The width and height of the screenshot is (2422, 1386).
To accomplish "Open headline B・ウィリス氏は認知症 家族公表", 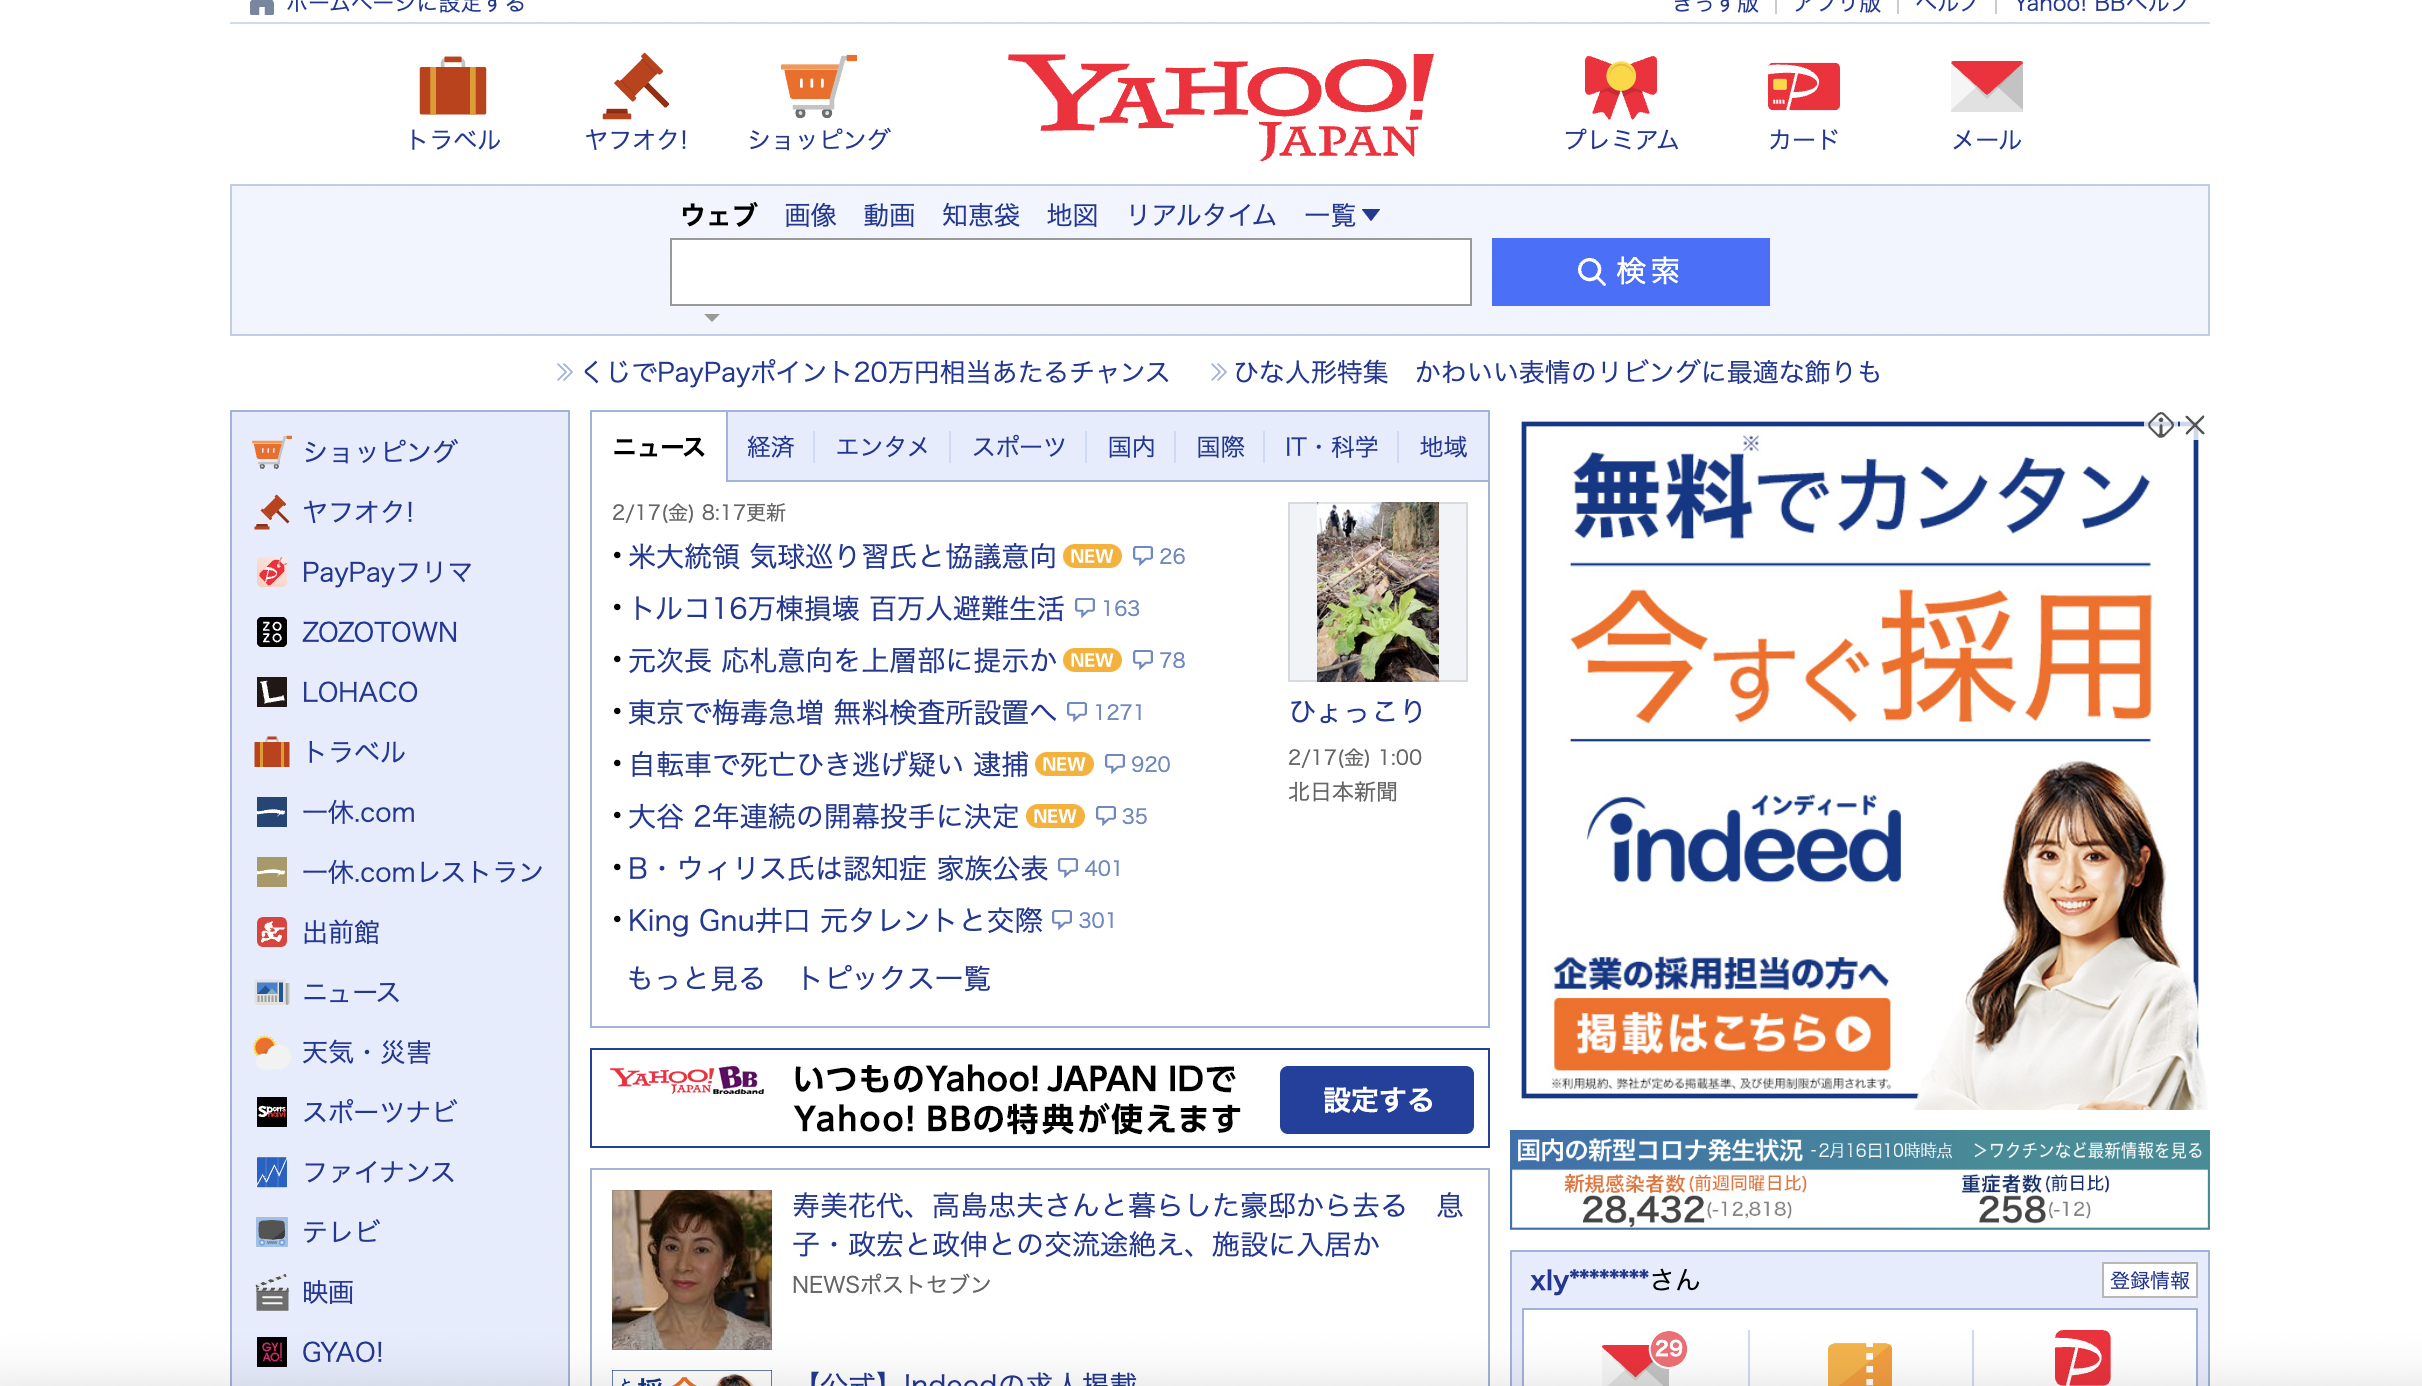I will tap(838, 868).
